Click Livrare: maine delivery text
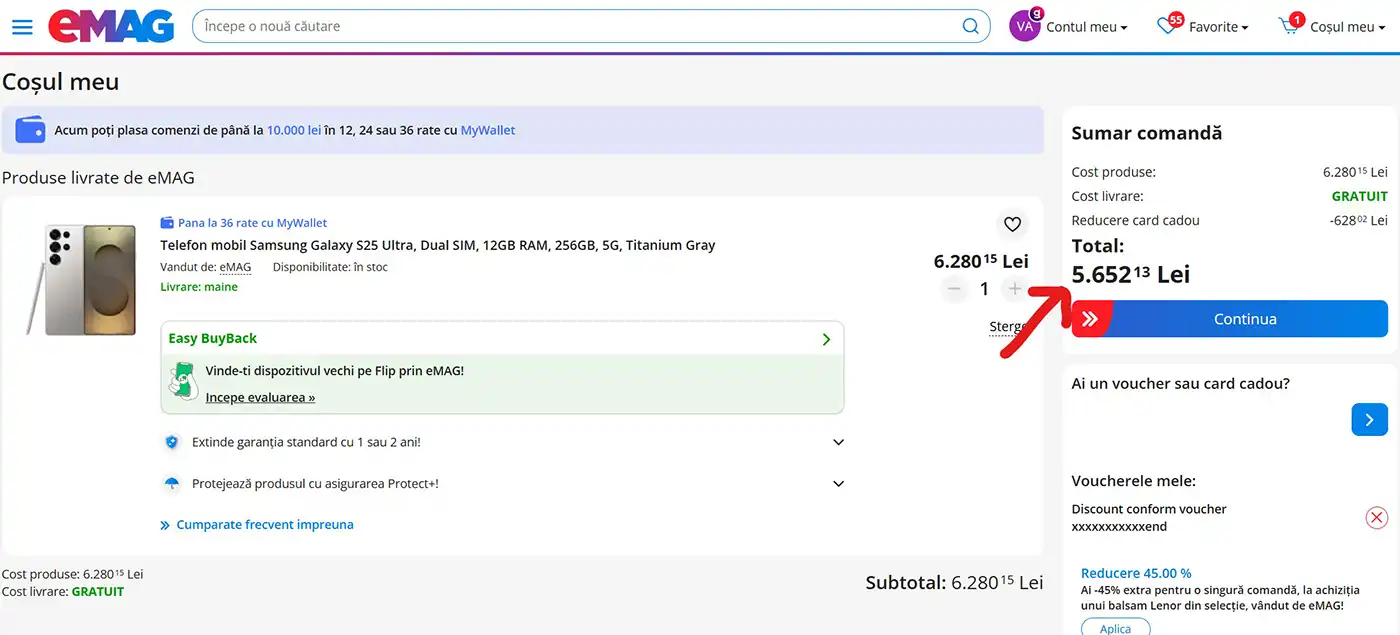 click(x=199, y=287)
